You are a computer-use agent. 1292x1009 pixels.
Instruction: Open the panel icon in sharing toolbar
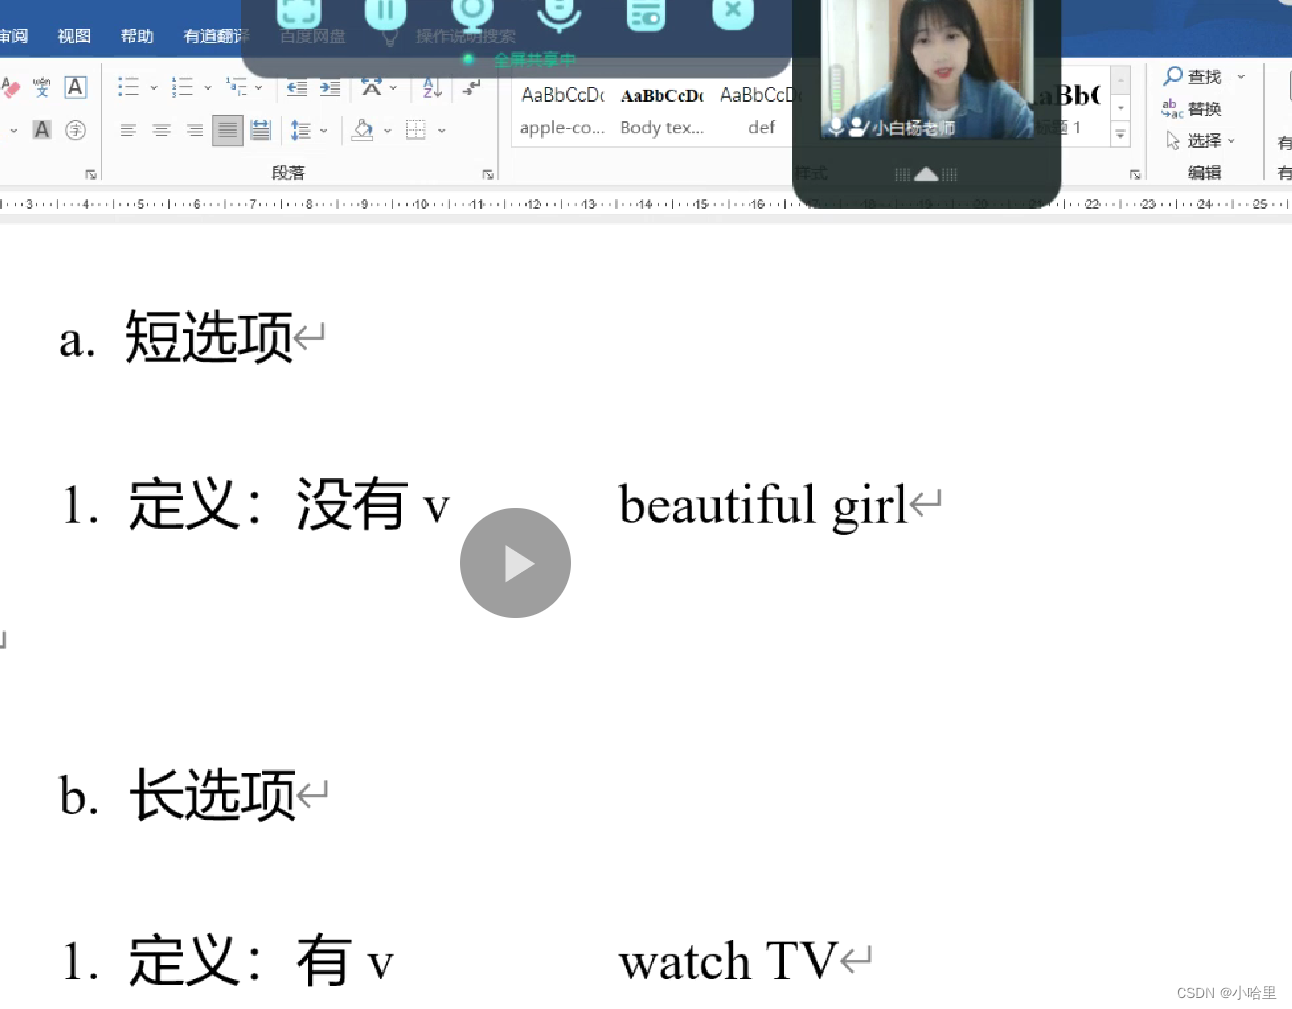pyautogui.click(x=646, y=13)
